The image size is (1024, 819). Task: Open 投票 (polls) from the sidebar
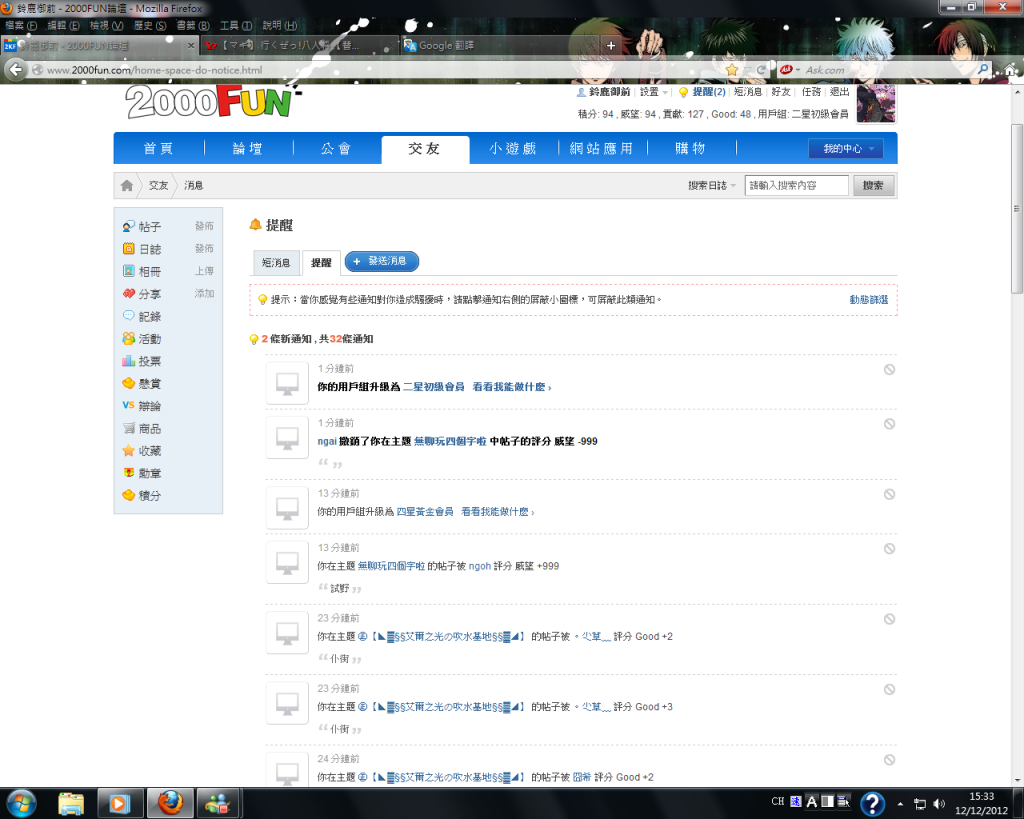[149, 361]
